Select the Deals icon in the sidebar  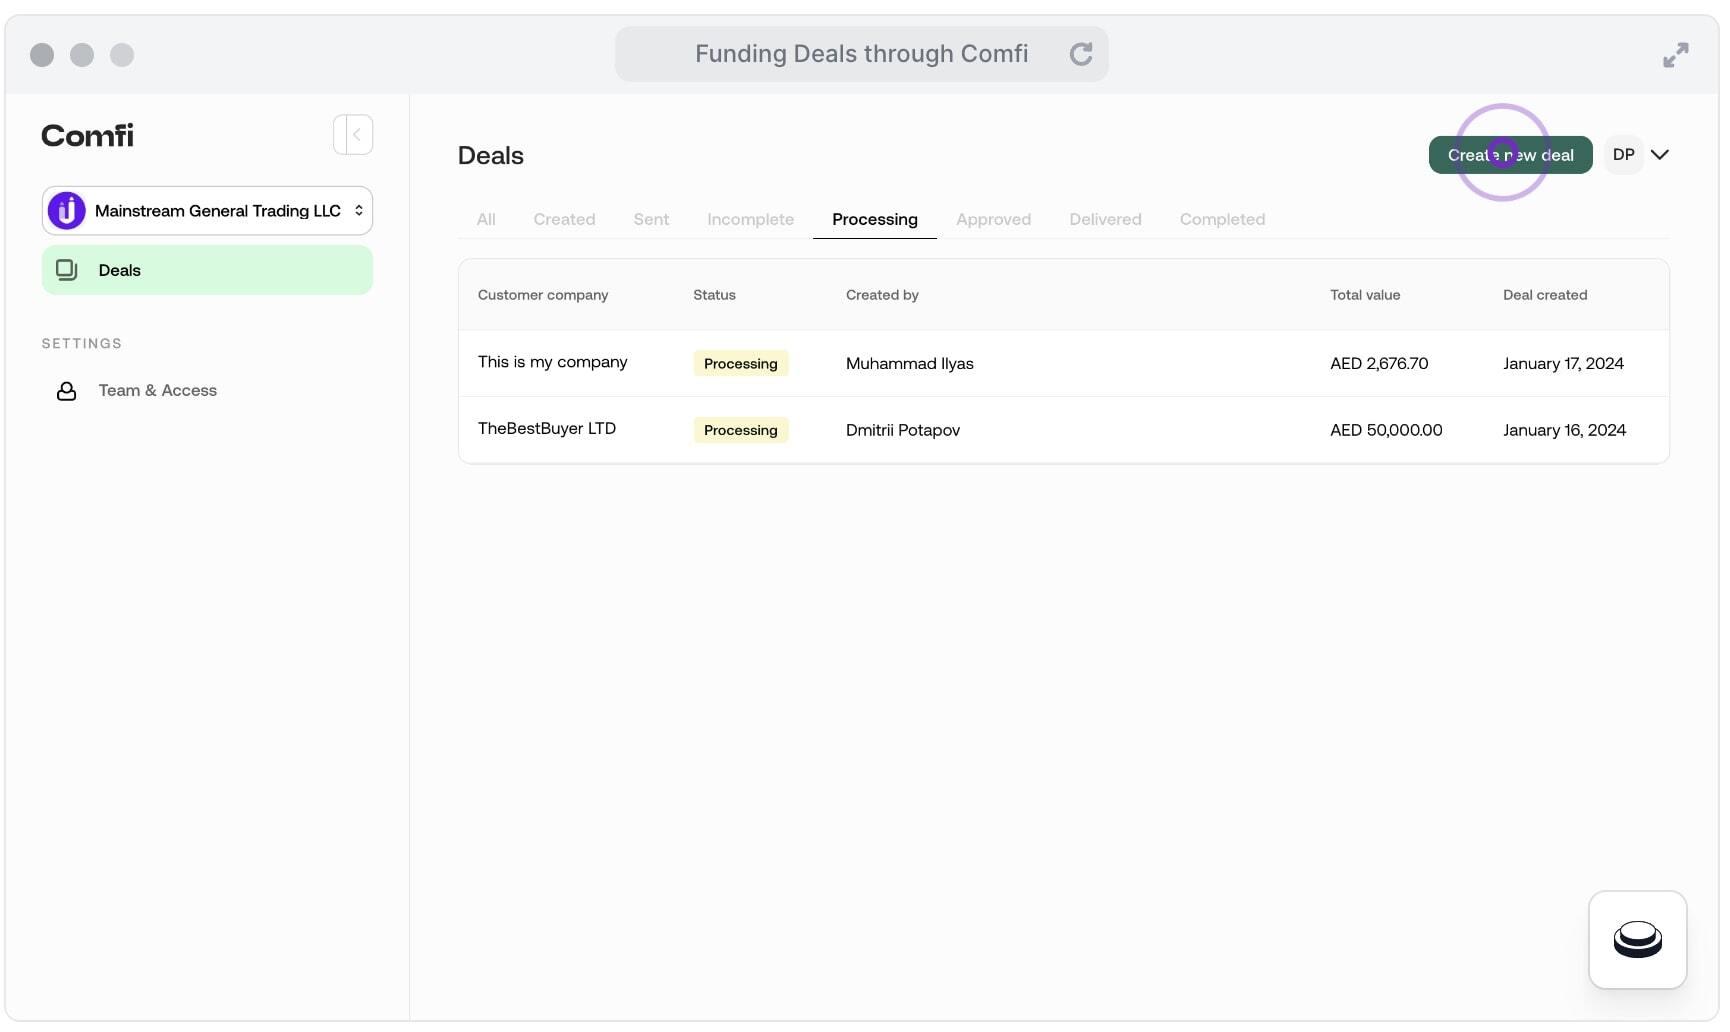[x=66, y=270]
